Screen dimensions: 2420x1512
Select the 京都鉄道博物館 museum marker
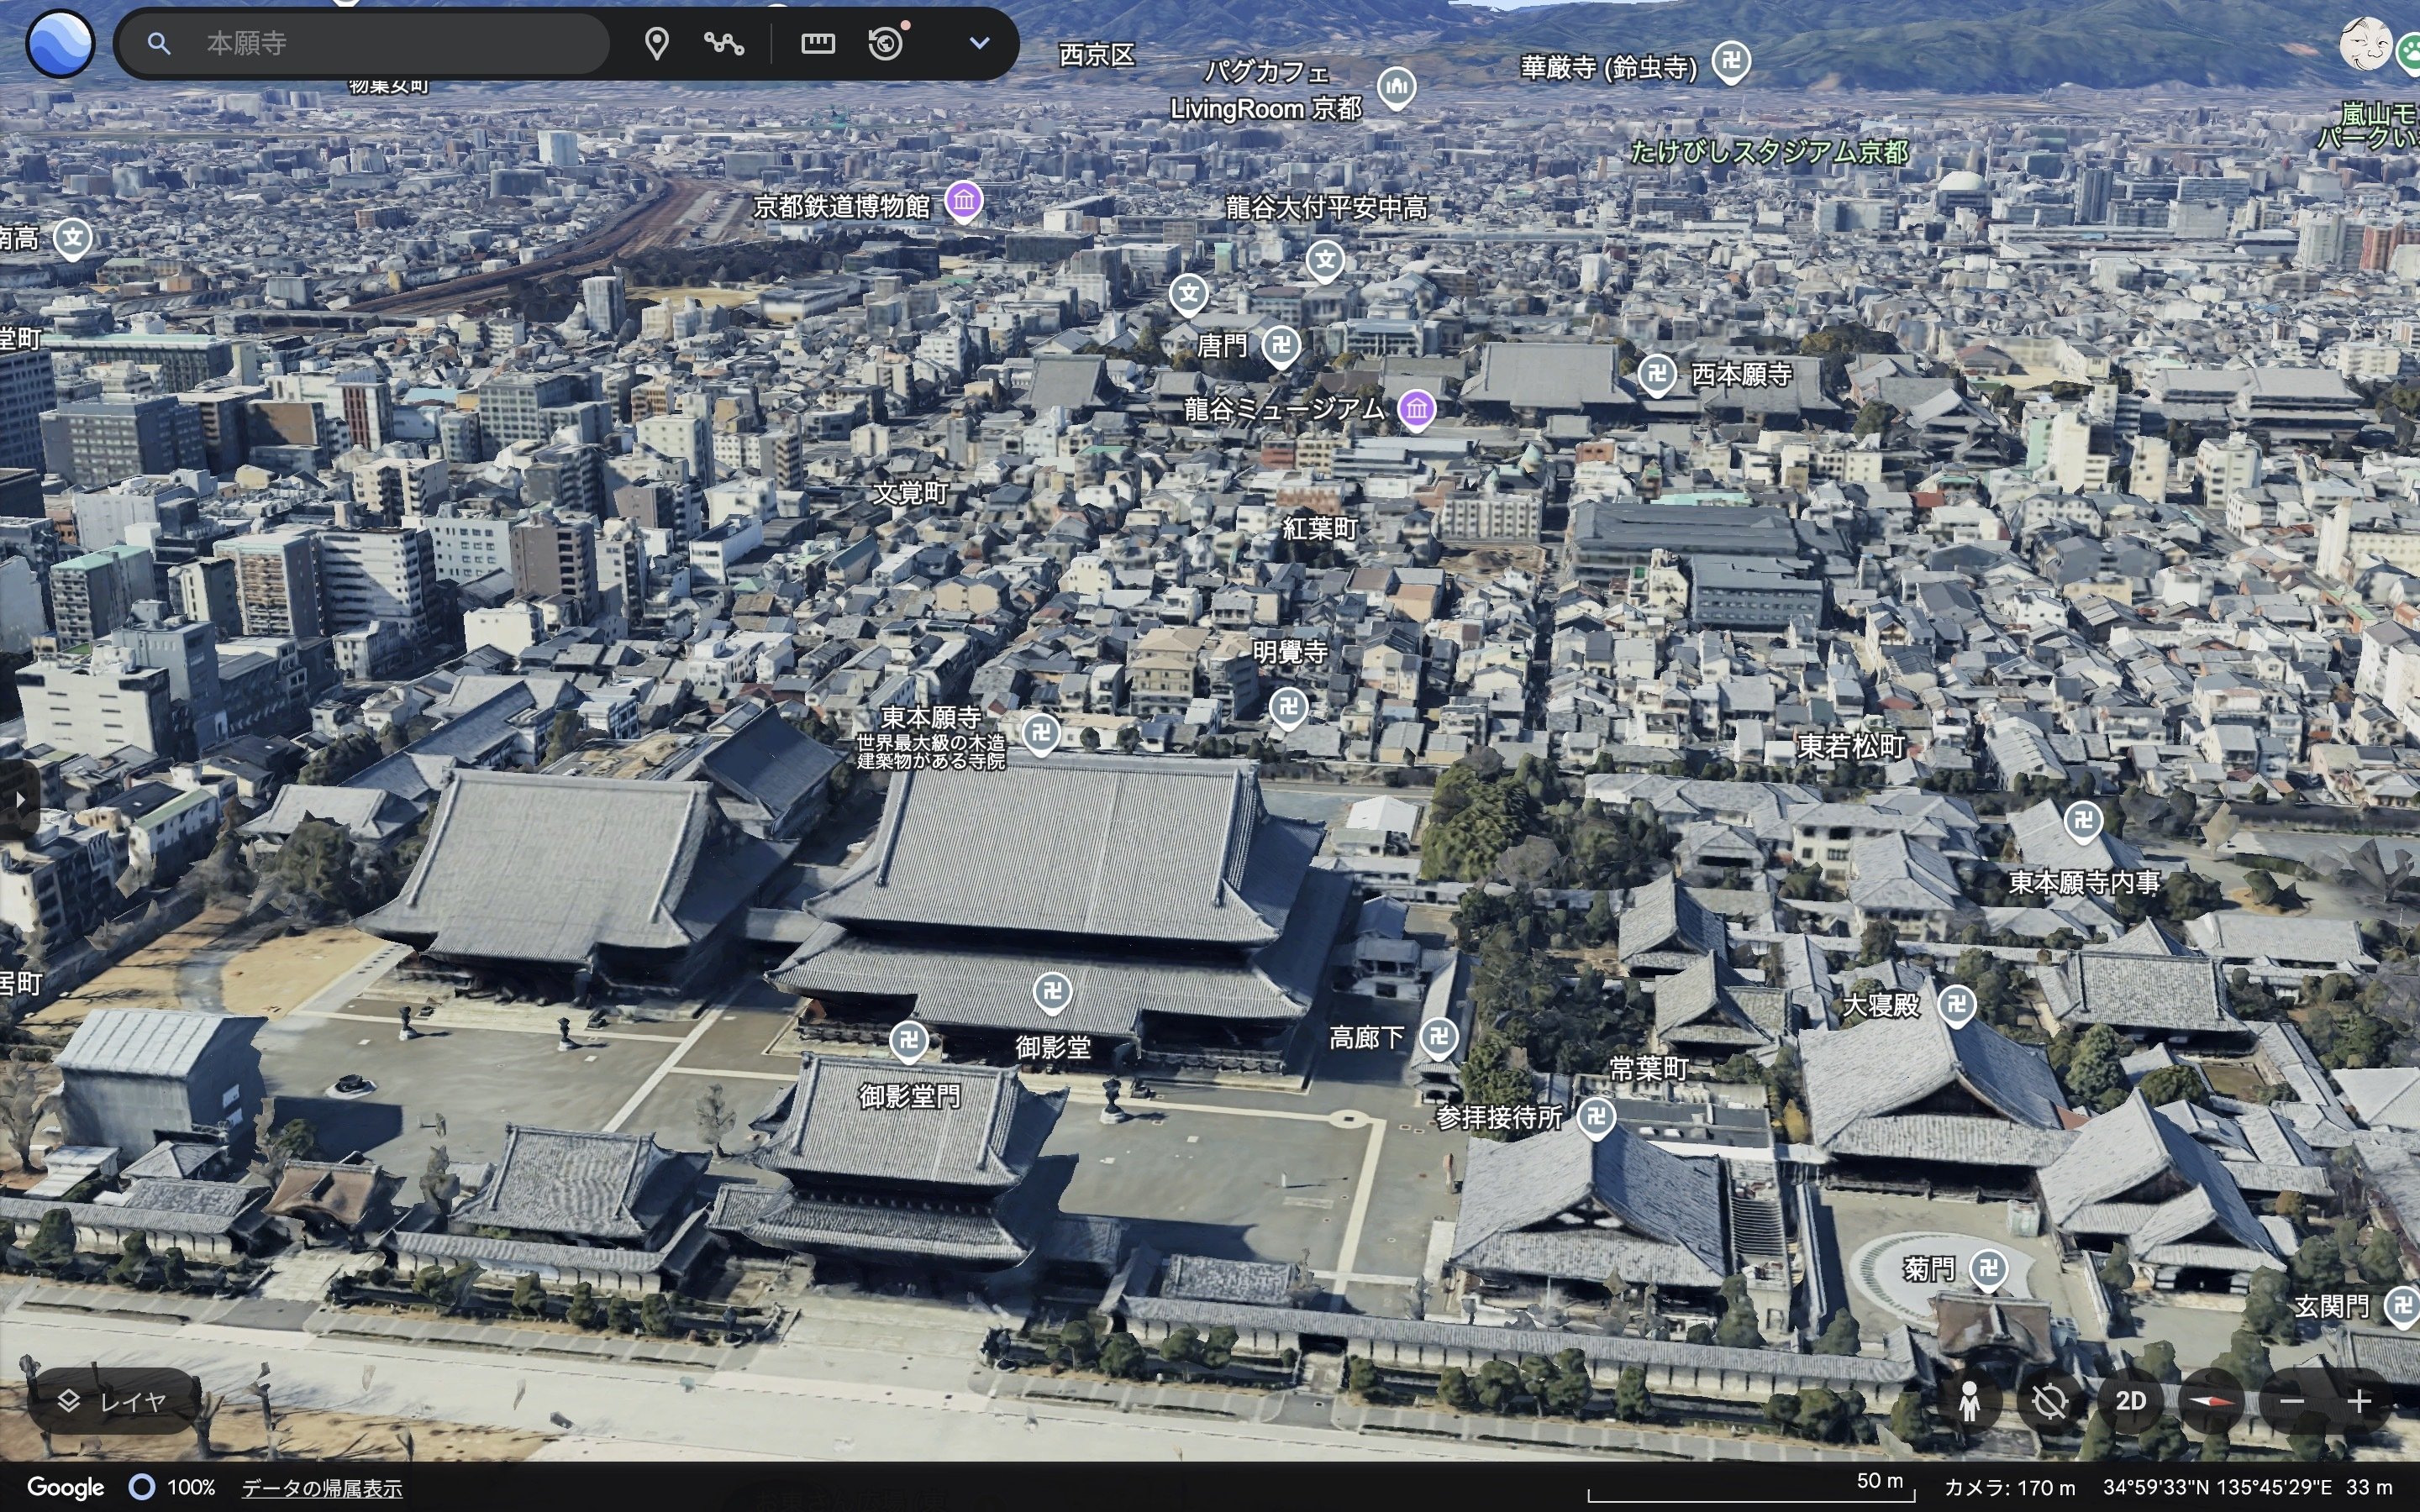(x=964, y=201)
